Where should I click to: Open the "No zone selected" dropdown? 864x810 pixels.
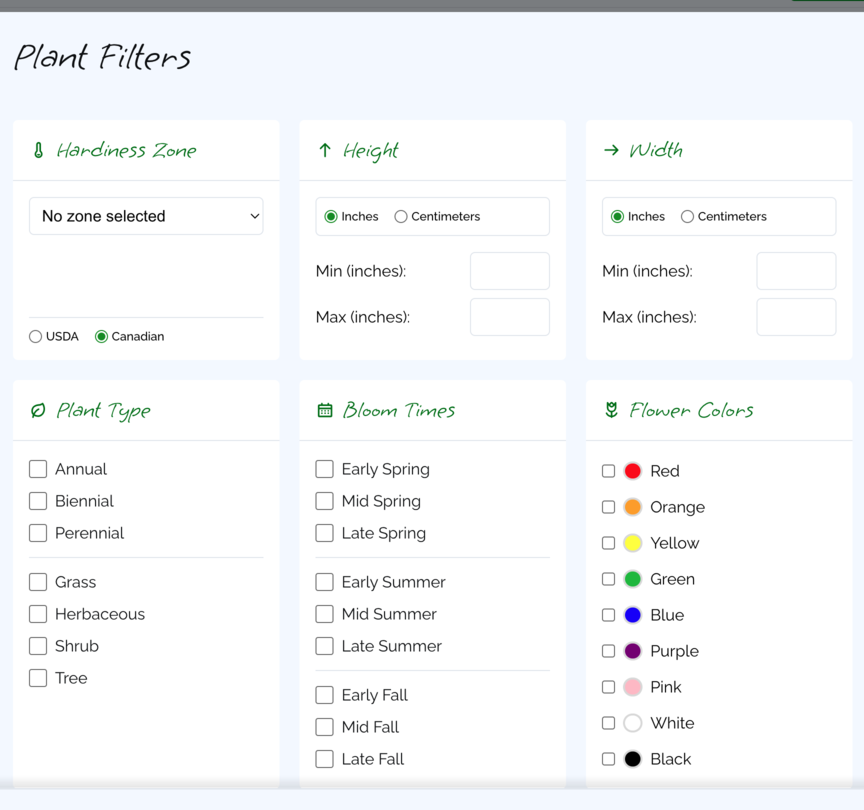[x=146, y=216]
